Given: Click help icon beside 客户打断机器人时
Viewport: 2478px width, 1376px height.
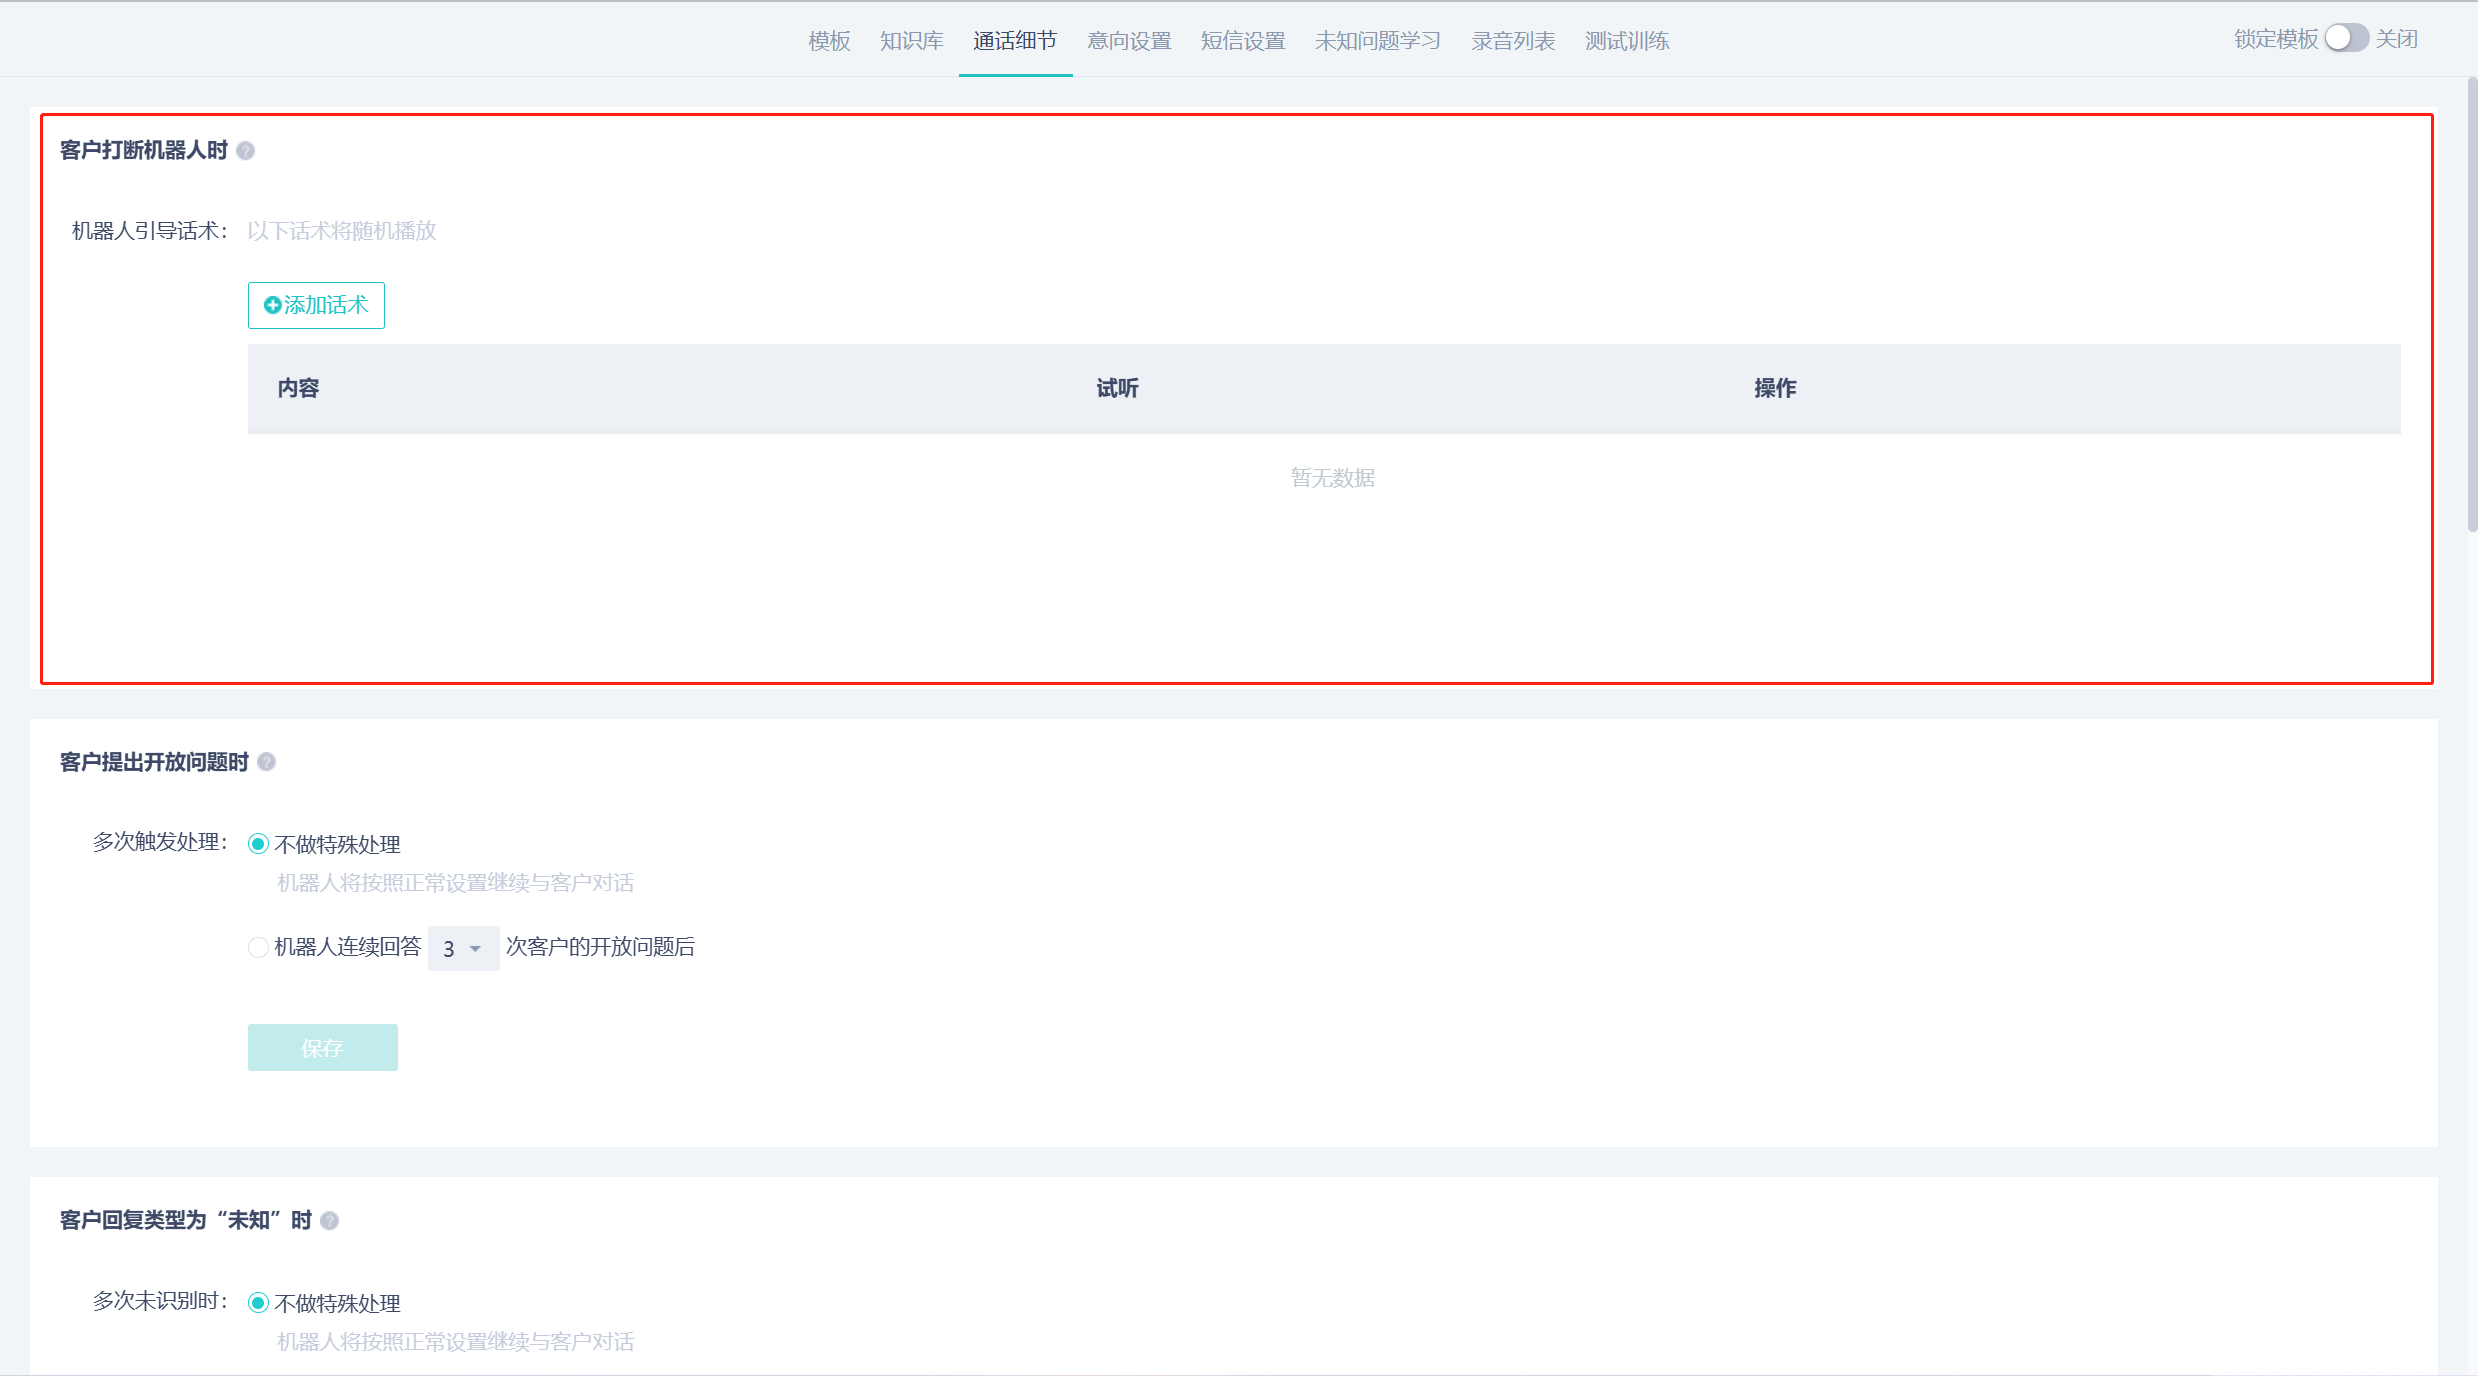Looking at the screenshot, I should pos(245,151).
